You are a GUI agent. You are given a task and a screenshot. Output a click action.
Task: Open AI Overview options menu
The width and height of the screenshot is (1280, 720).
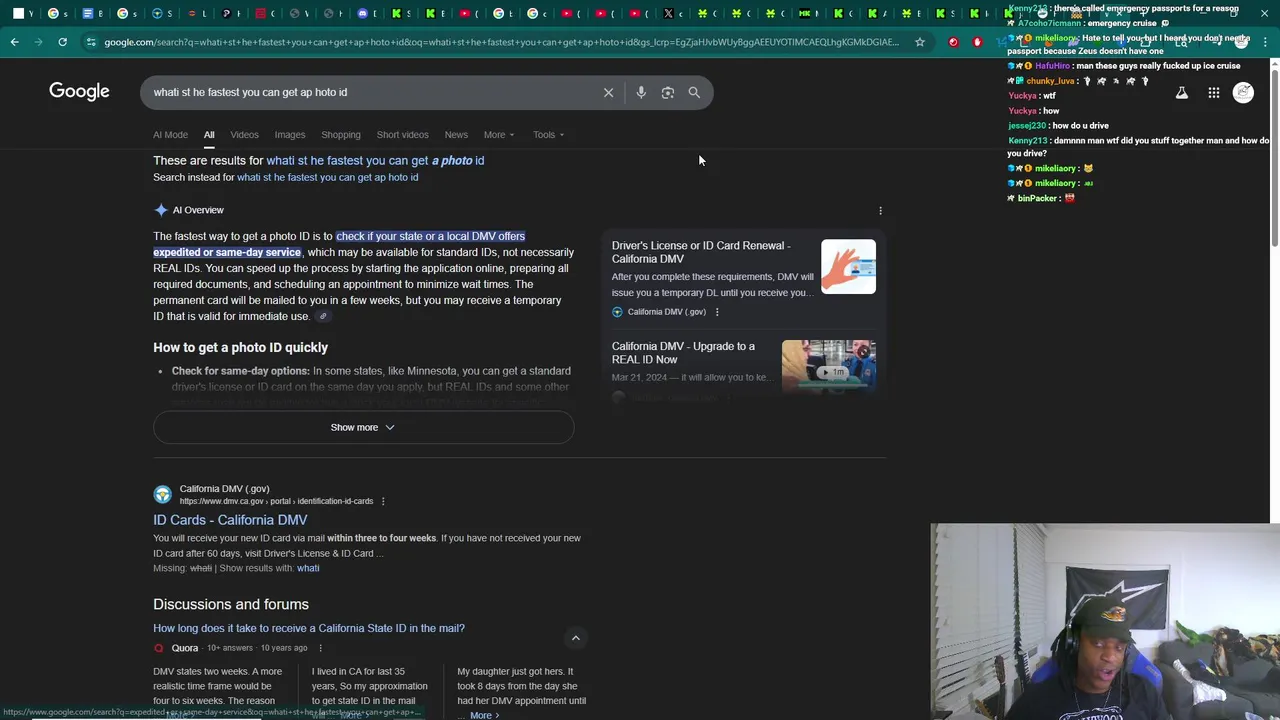click(880, 211)
